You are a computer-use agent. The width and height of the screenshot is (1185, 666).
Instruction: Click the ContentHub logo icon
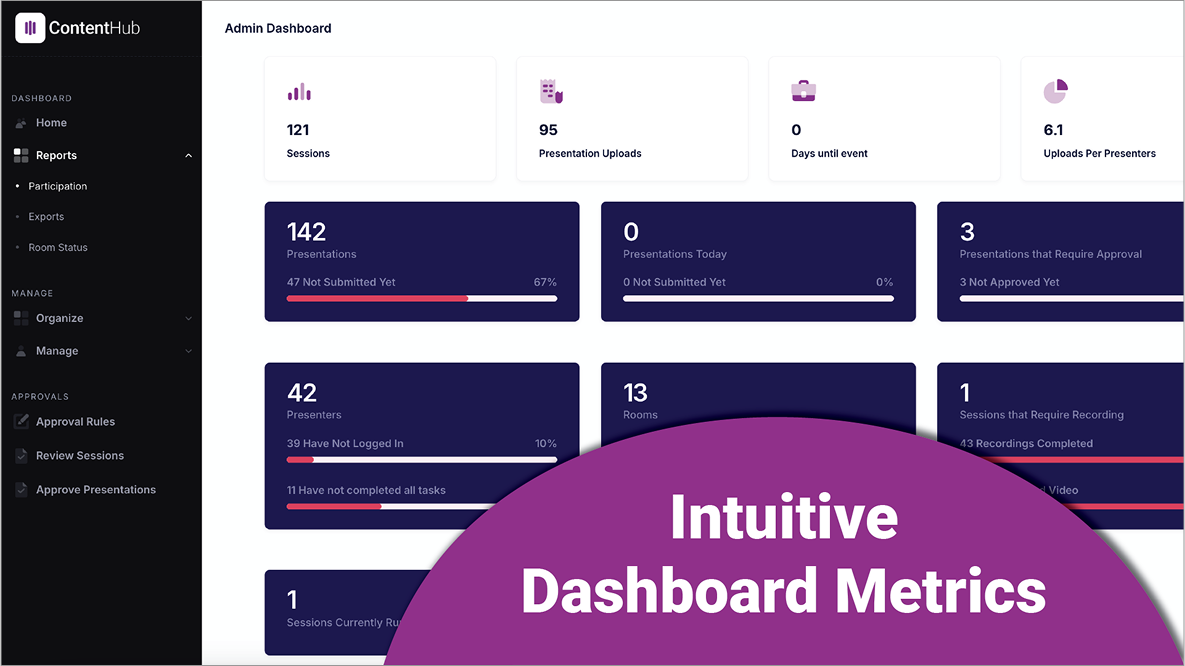click(x=30, y=28)
